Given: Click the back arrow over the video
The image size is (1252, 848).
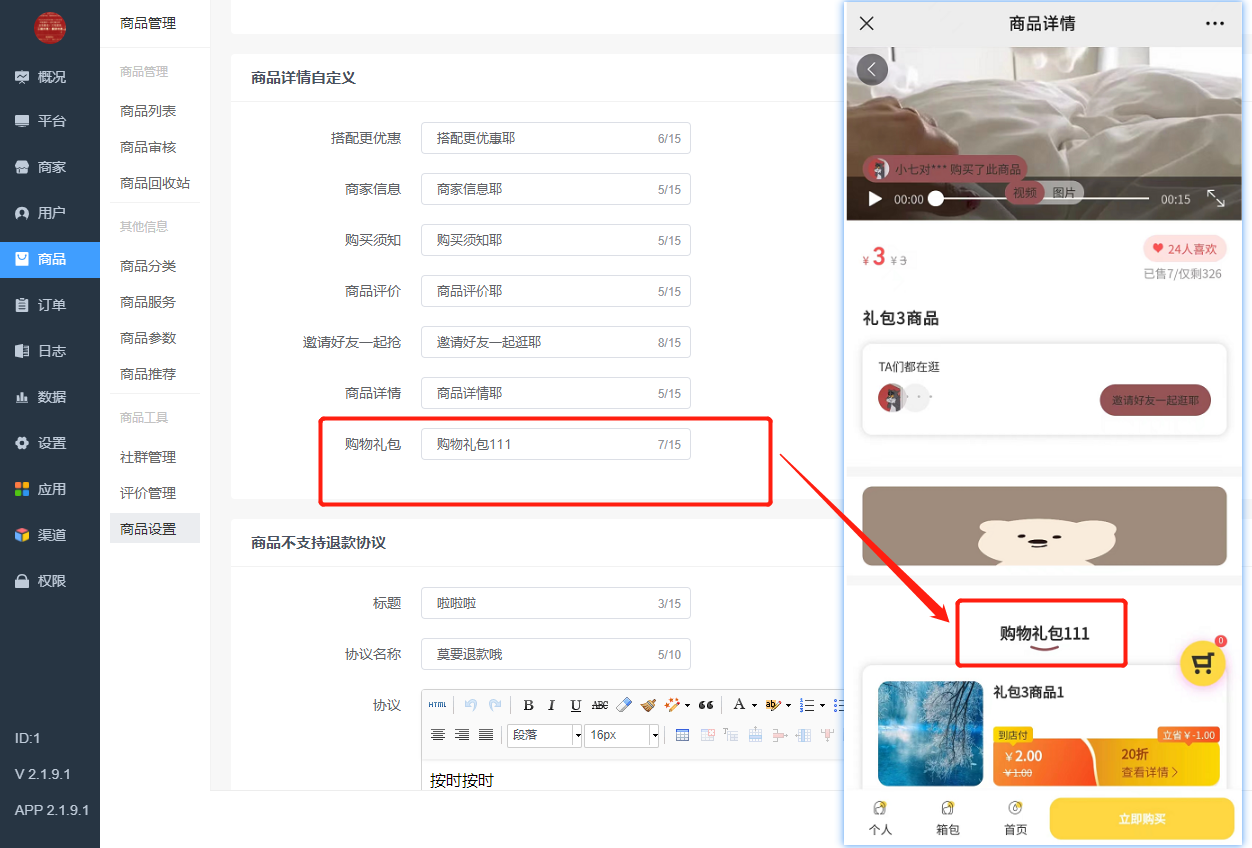Looking at the screenshot, I should [x=872, y=69].
